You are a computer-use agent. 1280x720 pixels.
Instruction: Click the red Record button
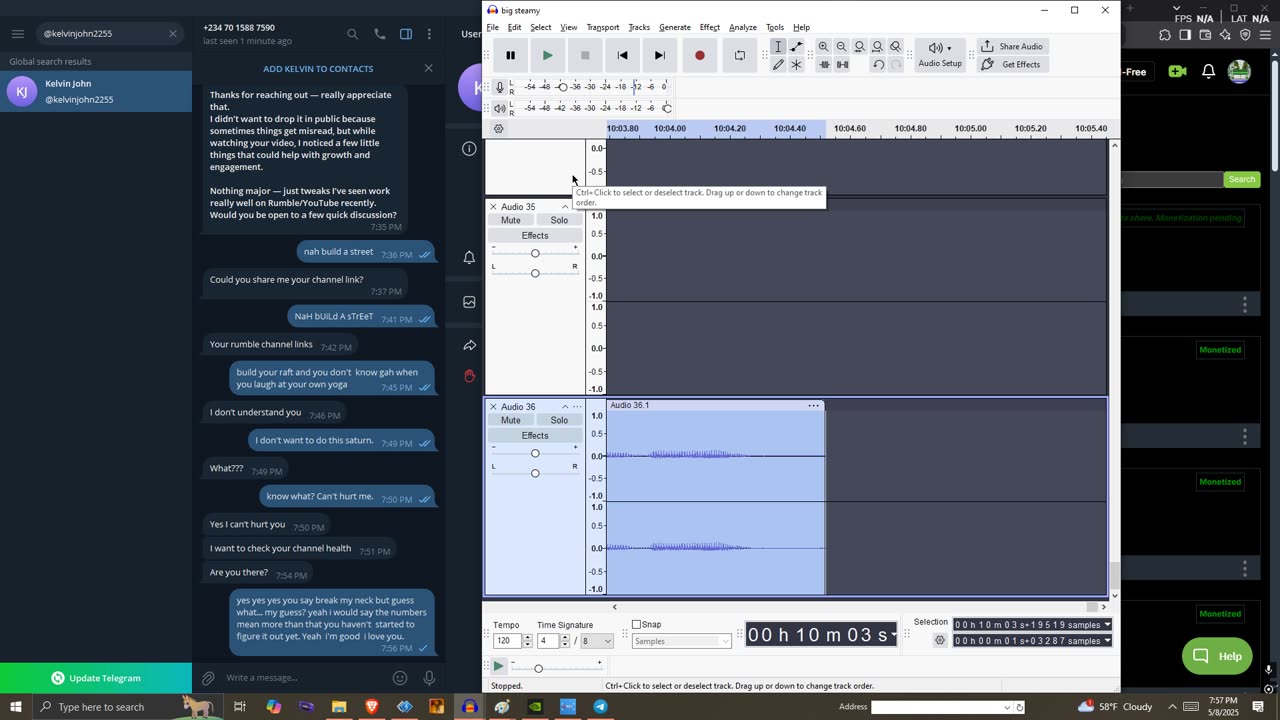click(x=700, y=56)
